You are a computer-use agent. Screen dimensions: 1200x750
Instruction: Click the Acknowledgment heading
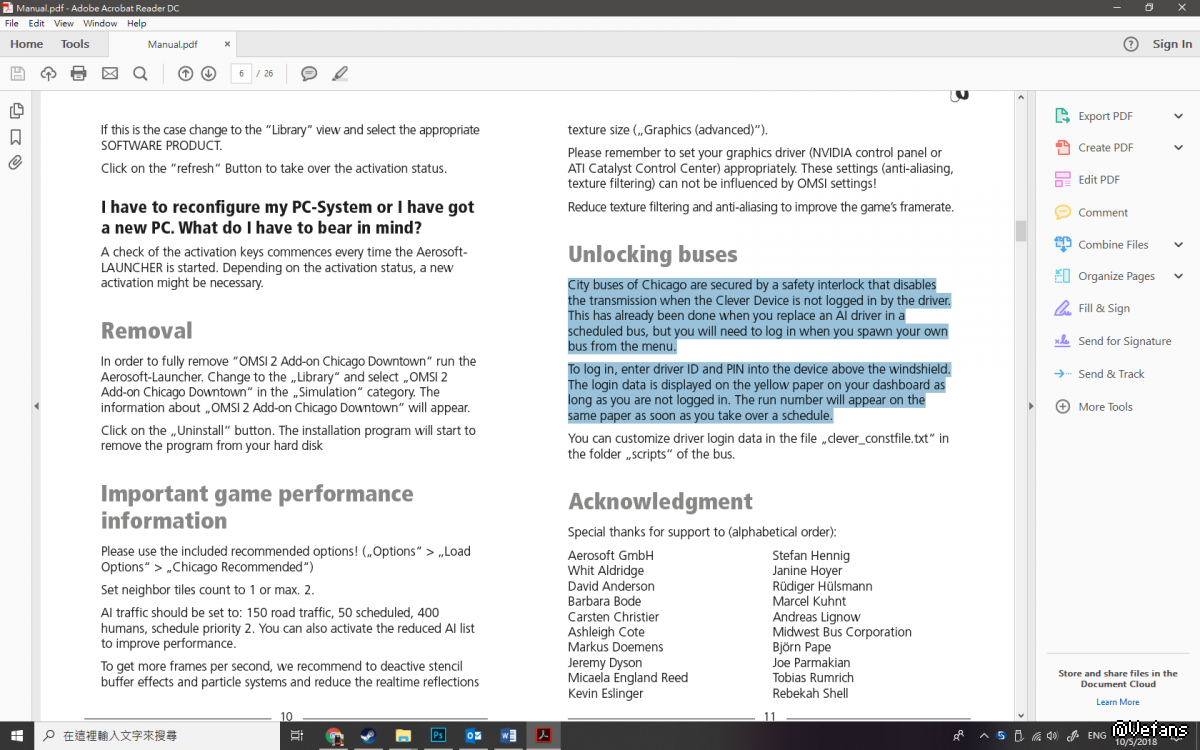[660, 501]
